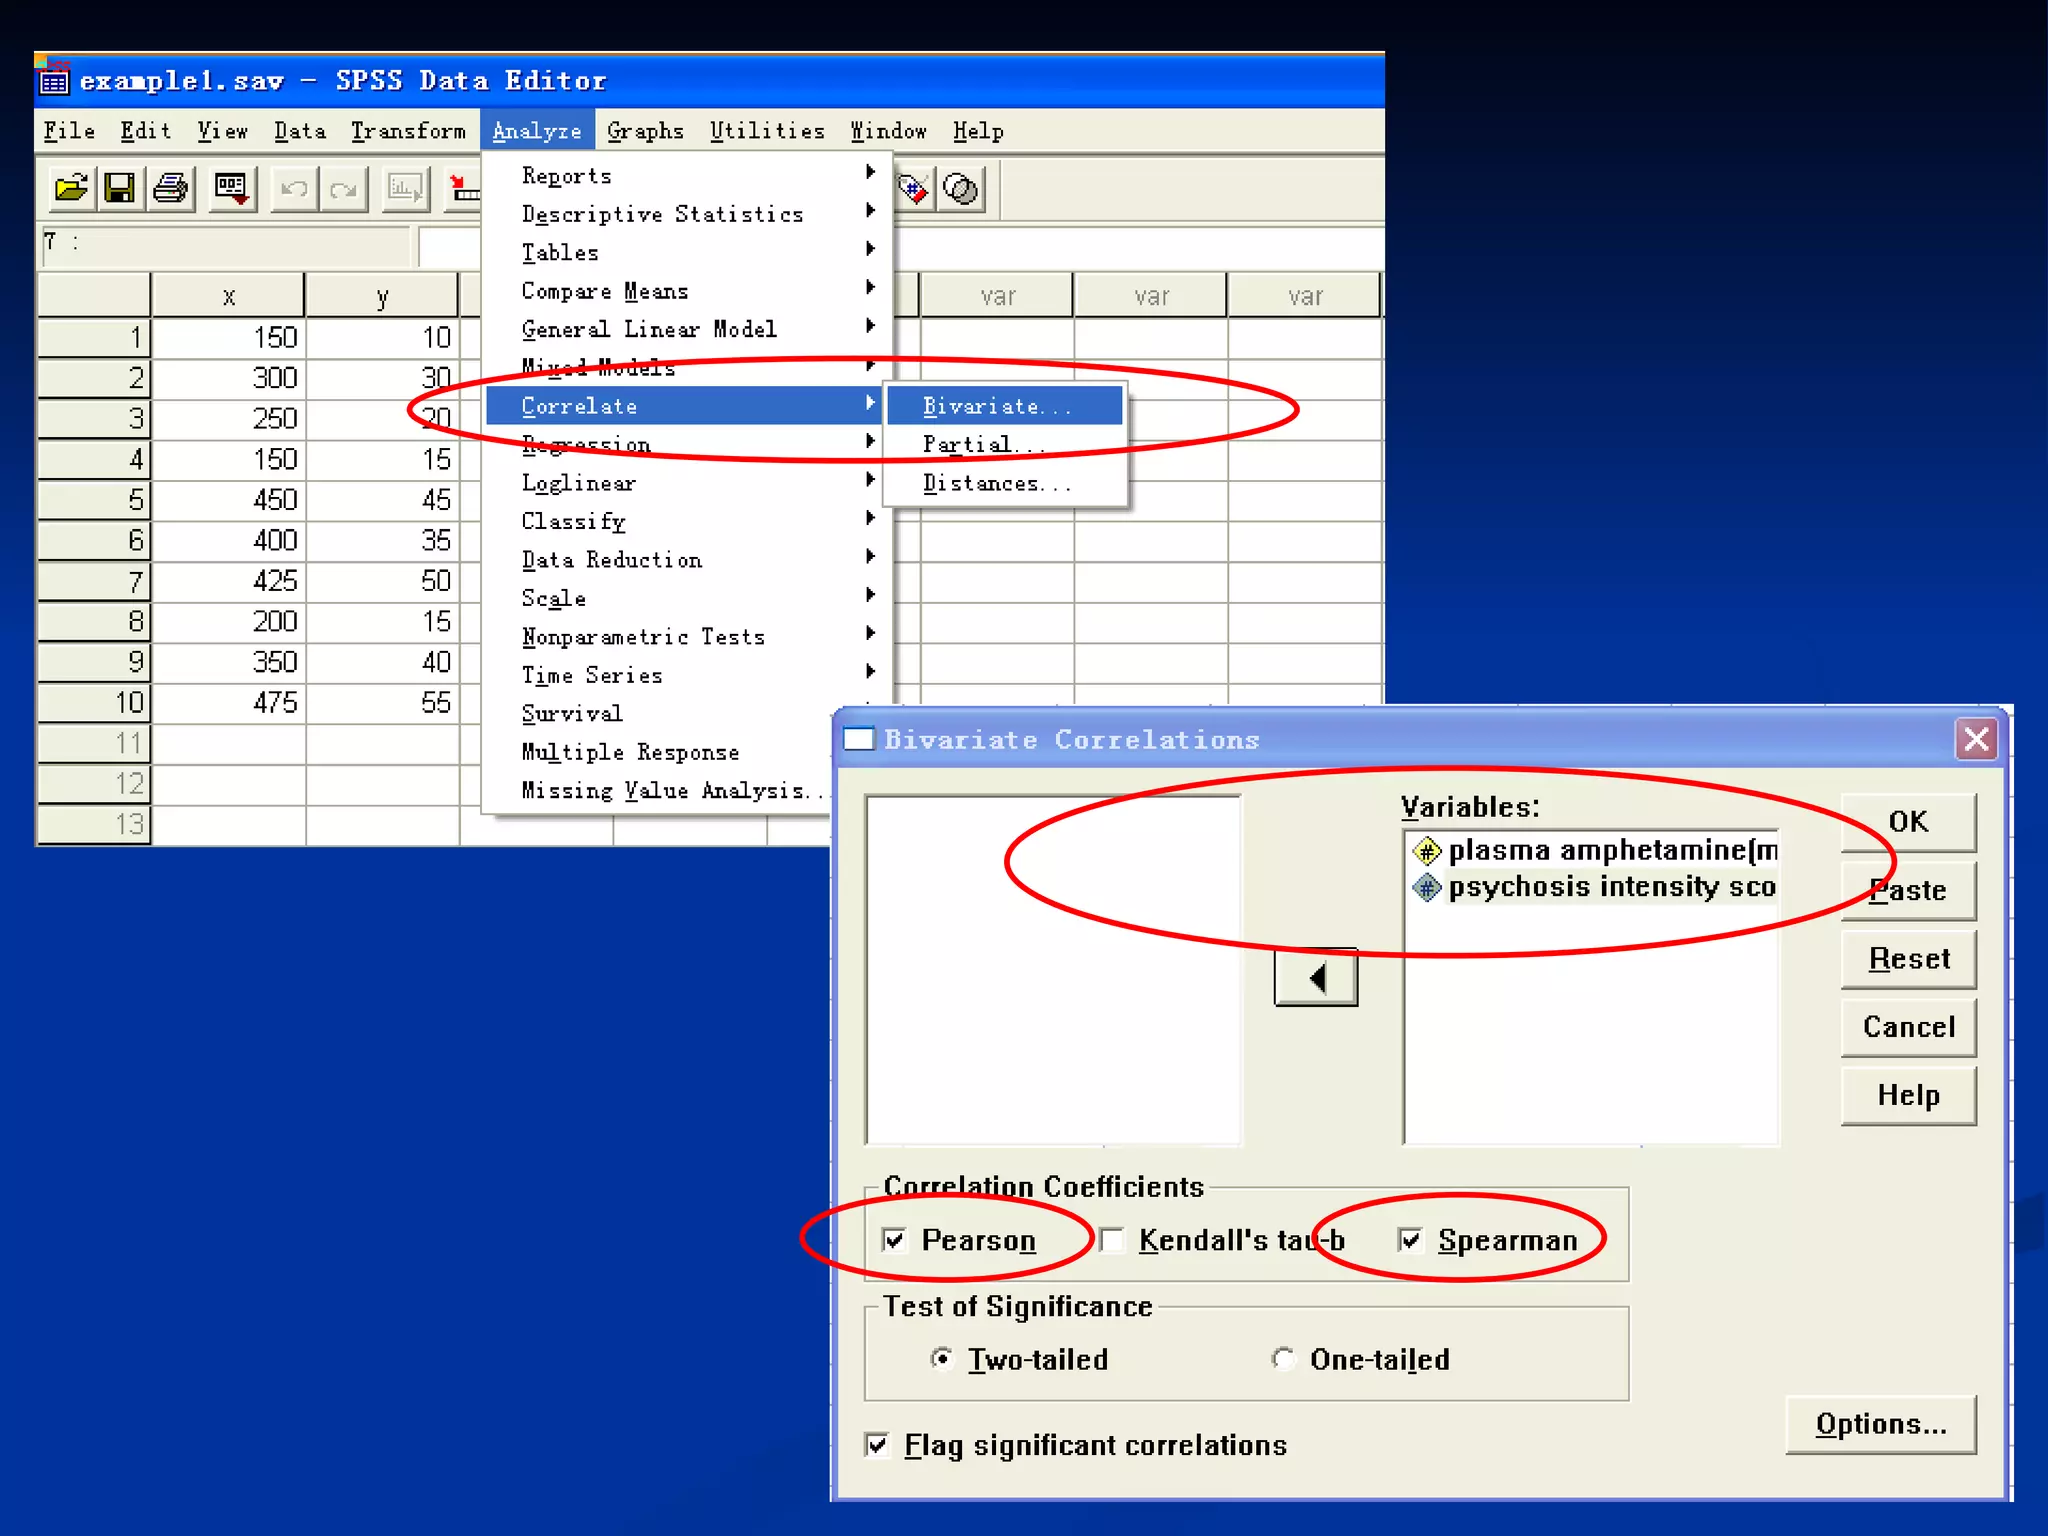This screenshot has height=1536, width=2048.
Task: Open the Options... button
Action: pos(1880,1424)
